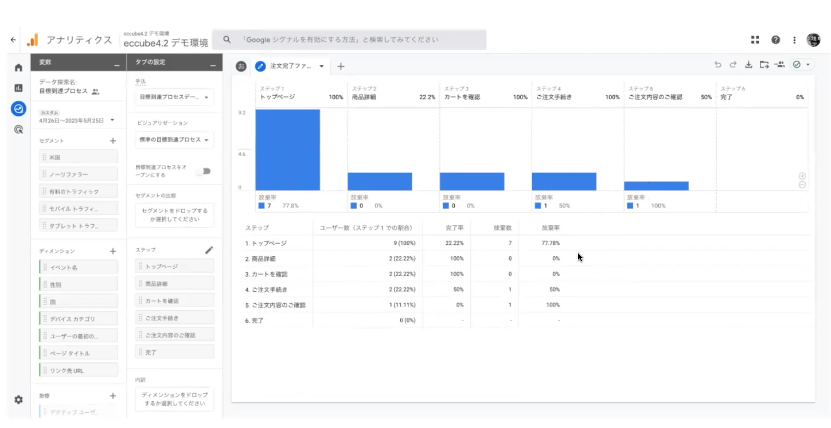The height and width of the screenshot is (428, 831).
Task: Open the Advertising icon in sidebar
Action: [x=18, y=129]
